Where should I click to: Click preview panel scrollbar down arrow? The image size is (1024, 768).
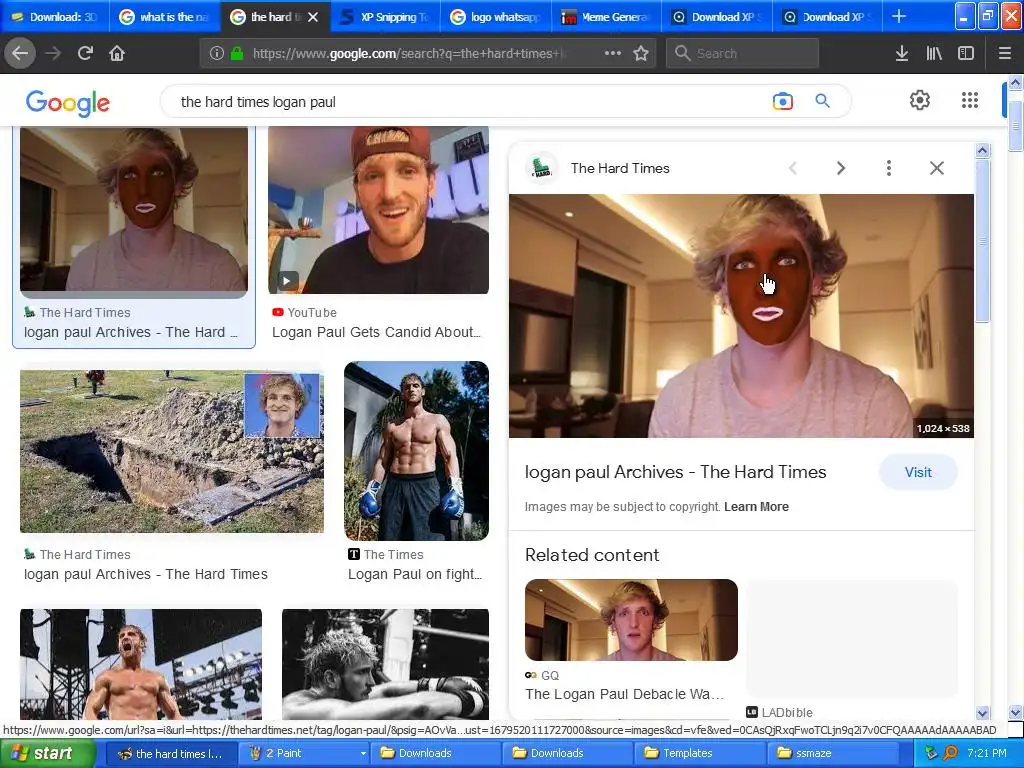click(x=982, y=713)
